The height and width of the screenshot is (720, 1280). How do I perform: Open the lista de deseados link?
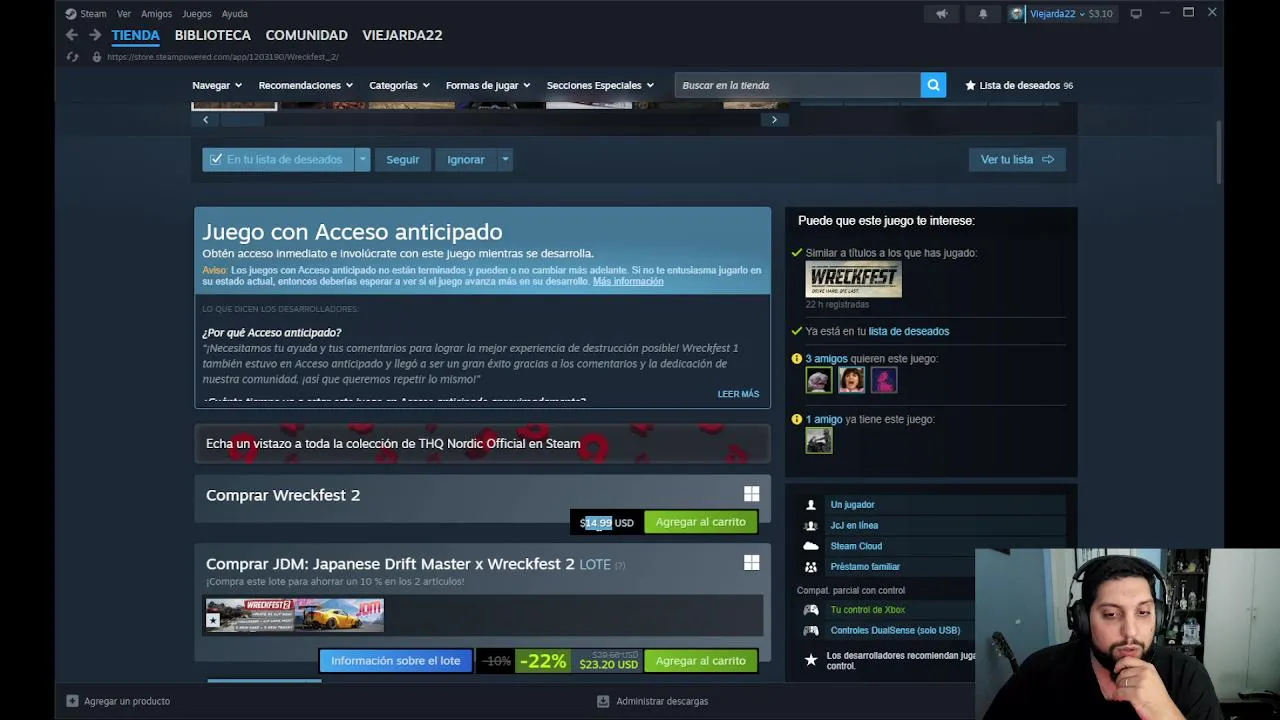pos(909,331)
